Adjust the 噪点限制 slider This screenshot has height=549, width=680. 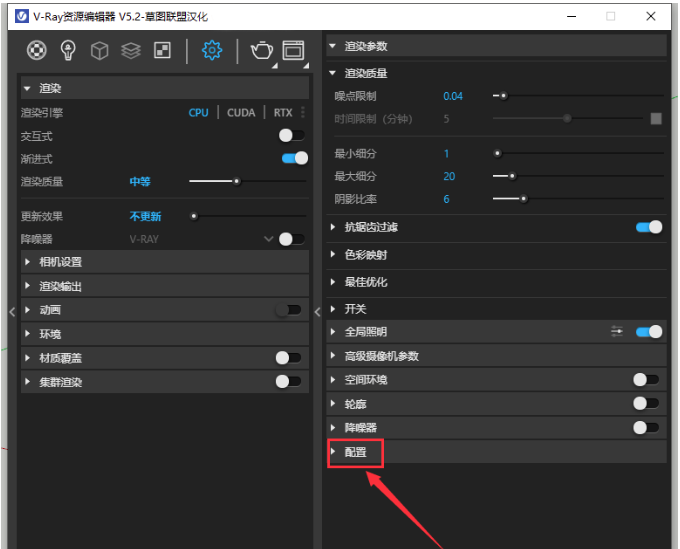pos(503,95)
